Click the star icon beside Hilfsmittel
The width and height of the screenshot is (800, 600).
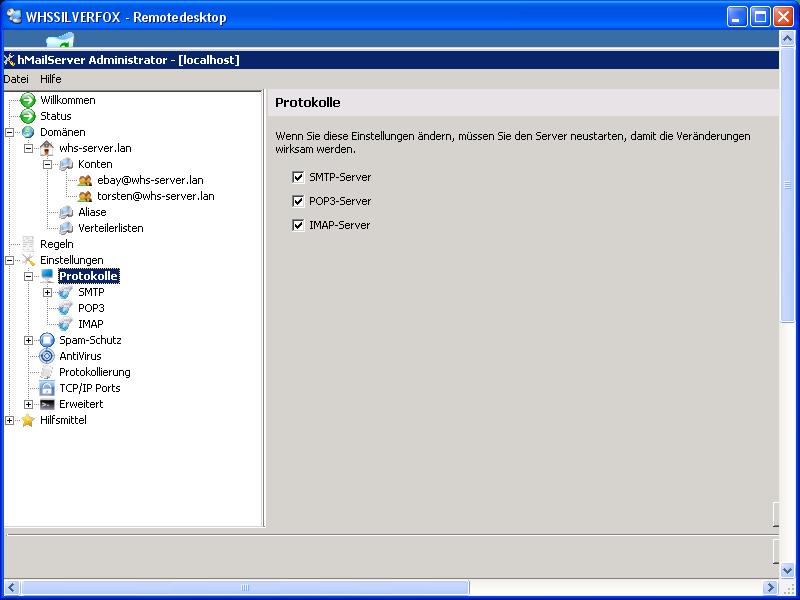pos(28,420)
